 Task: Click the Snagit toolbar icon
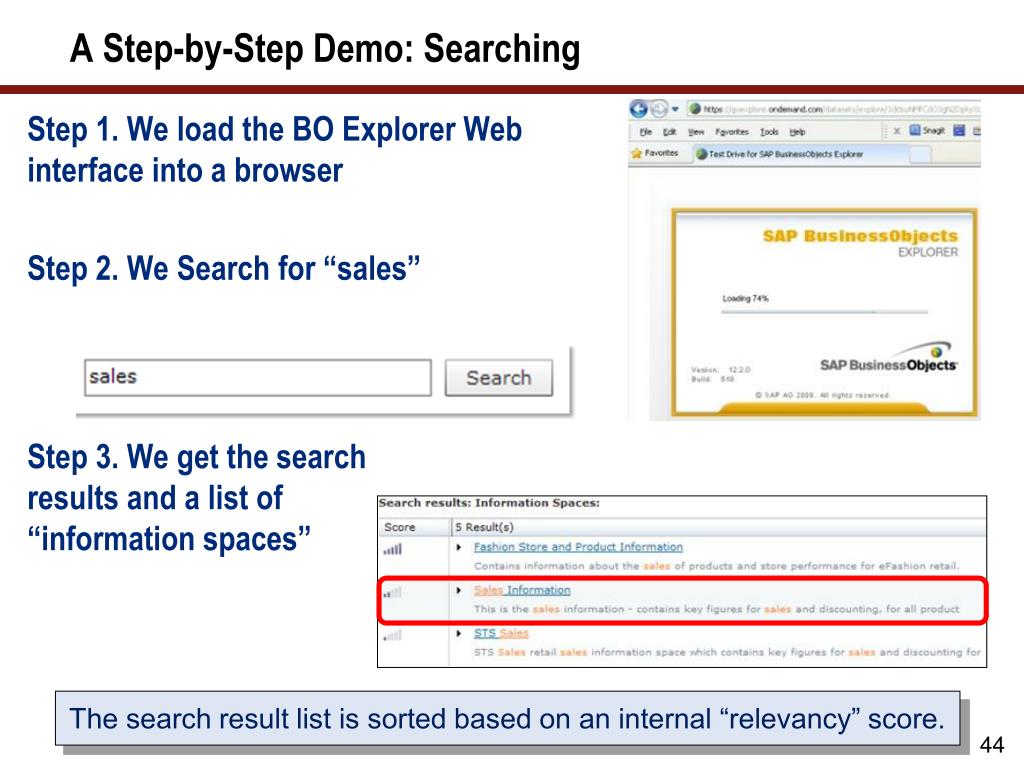[927, 131]
